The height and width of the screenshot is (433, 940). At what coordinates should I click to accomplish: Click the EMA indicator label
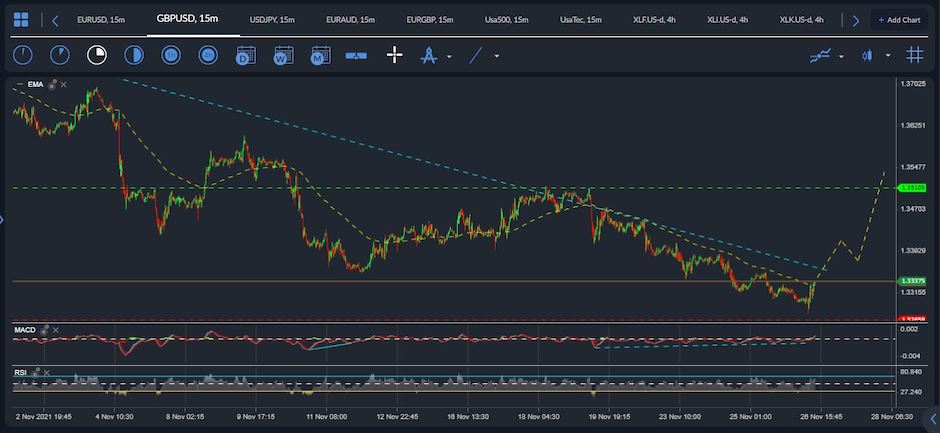tap(35, 85)
